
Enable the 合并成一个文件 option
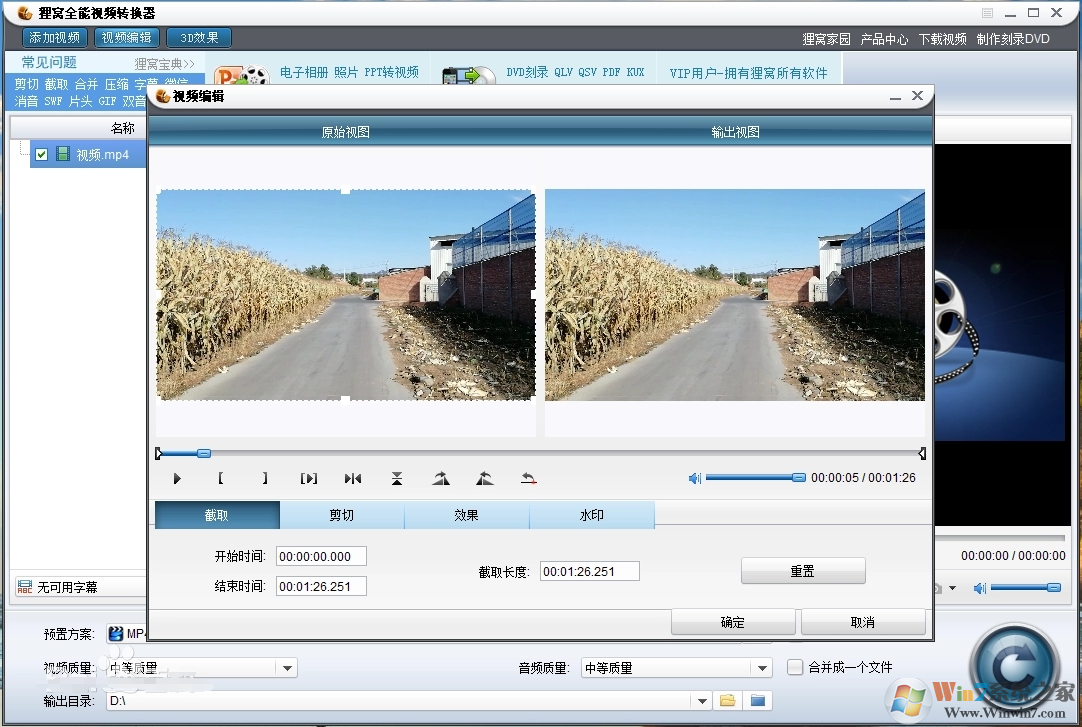click(x=795, y=667)
